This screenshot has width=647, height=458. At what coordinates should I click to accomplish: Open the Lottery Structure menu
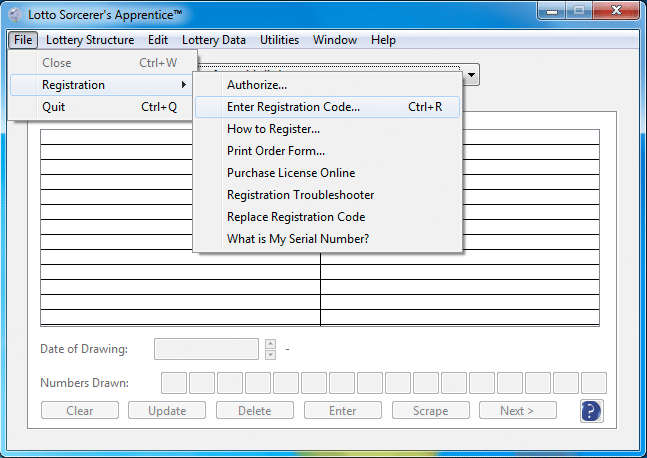coord(90,40)
